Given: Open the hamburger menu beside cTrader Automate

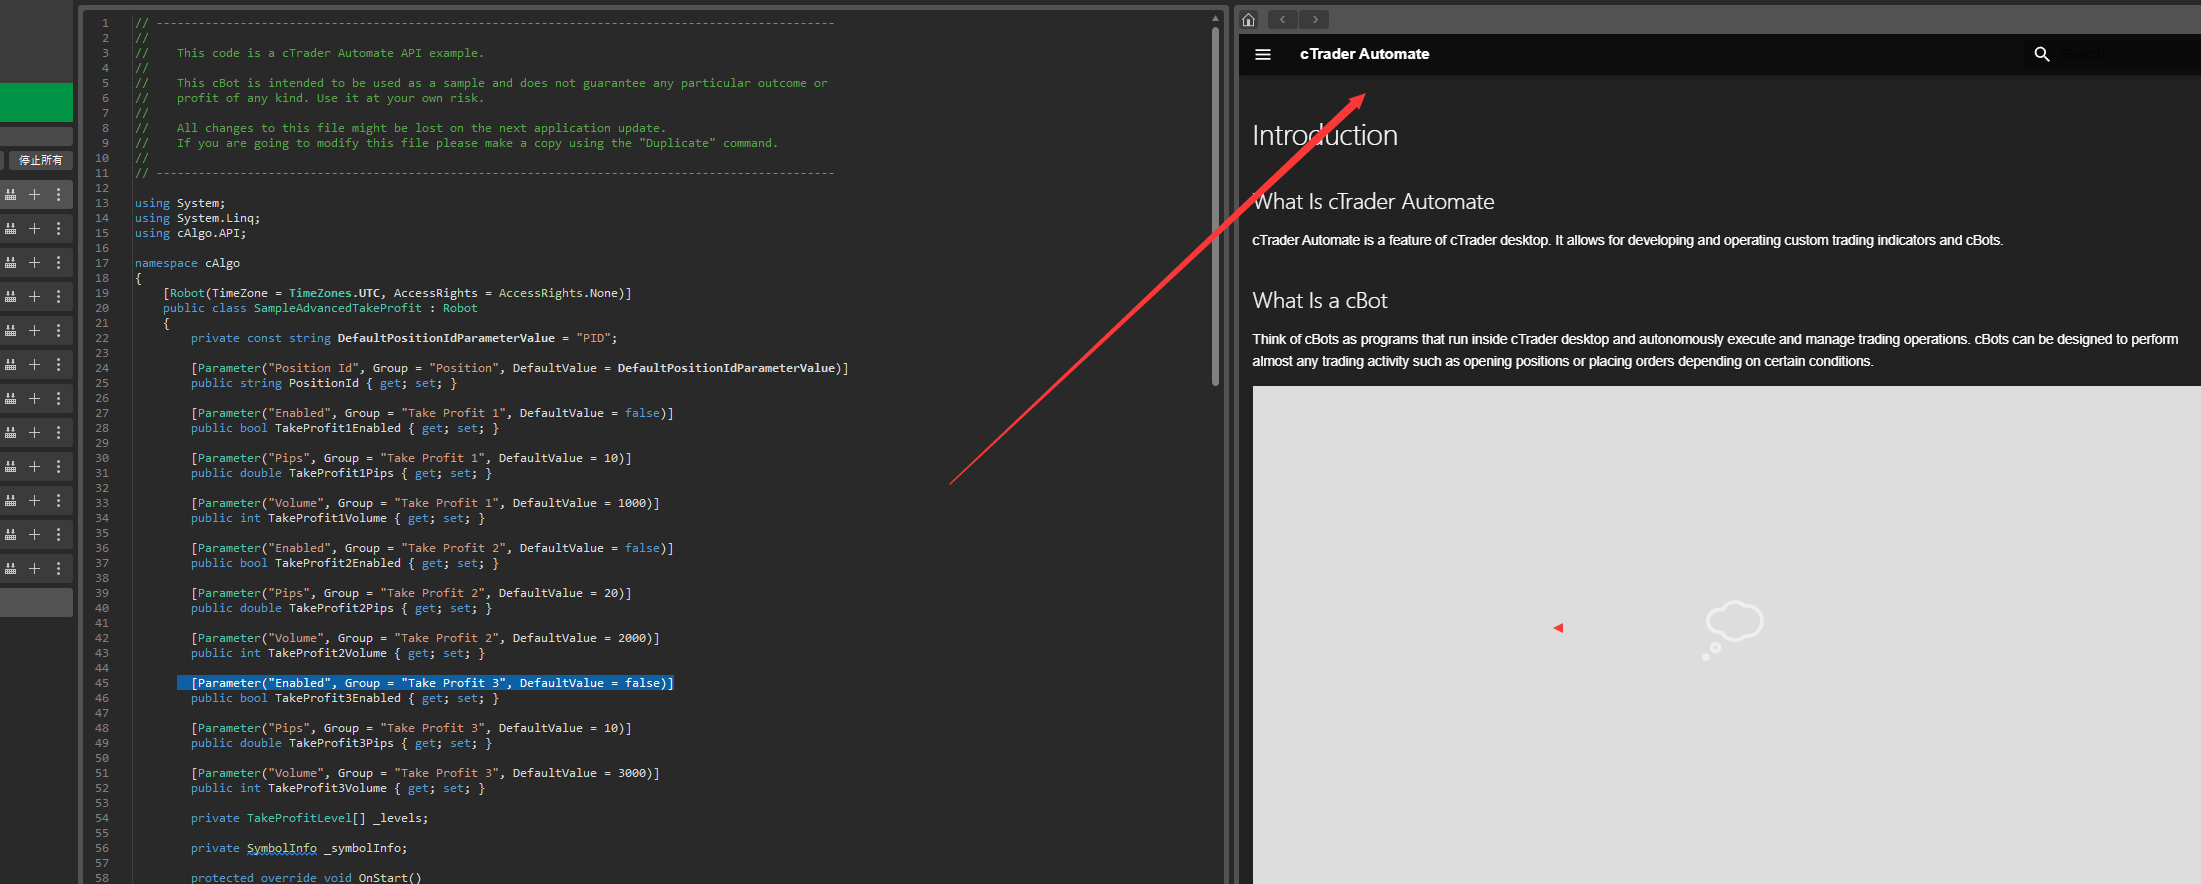Looking at the screenshot, I should (x=1263, y=55).
